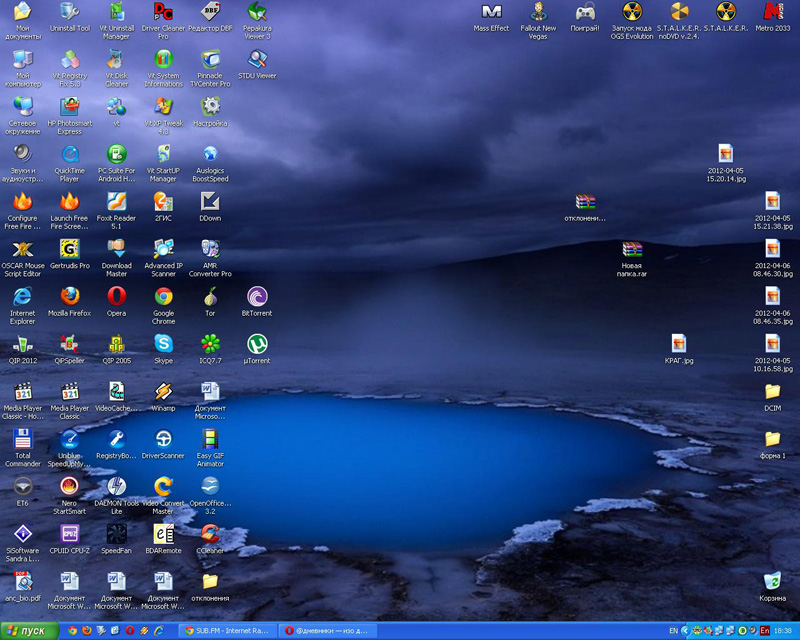Screen dimensions: 800x640
Task: Open the CPUID CPU-Z desktop shortcut
Action: point(70,539)
